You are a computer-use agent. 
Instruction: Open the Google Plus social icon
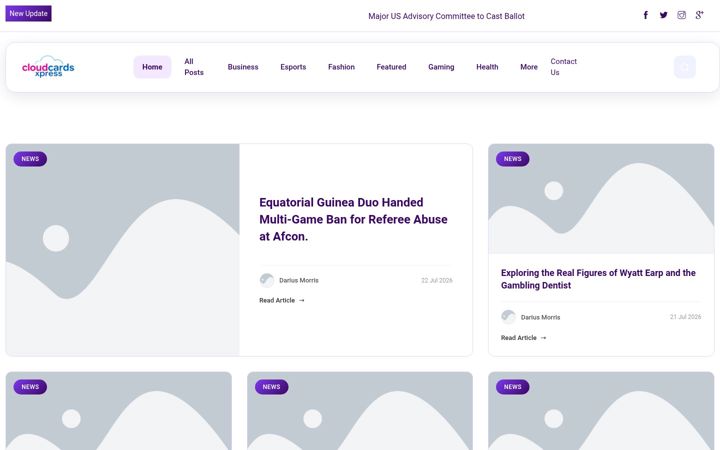pos(699,15)
